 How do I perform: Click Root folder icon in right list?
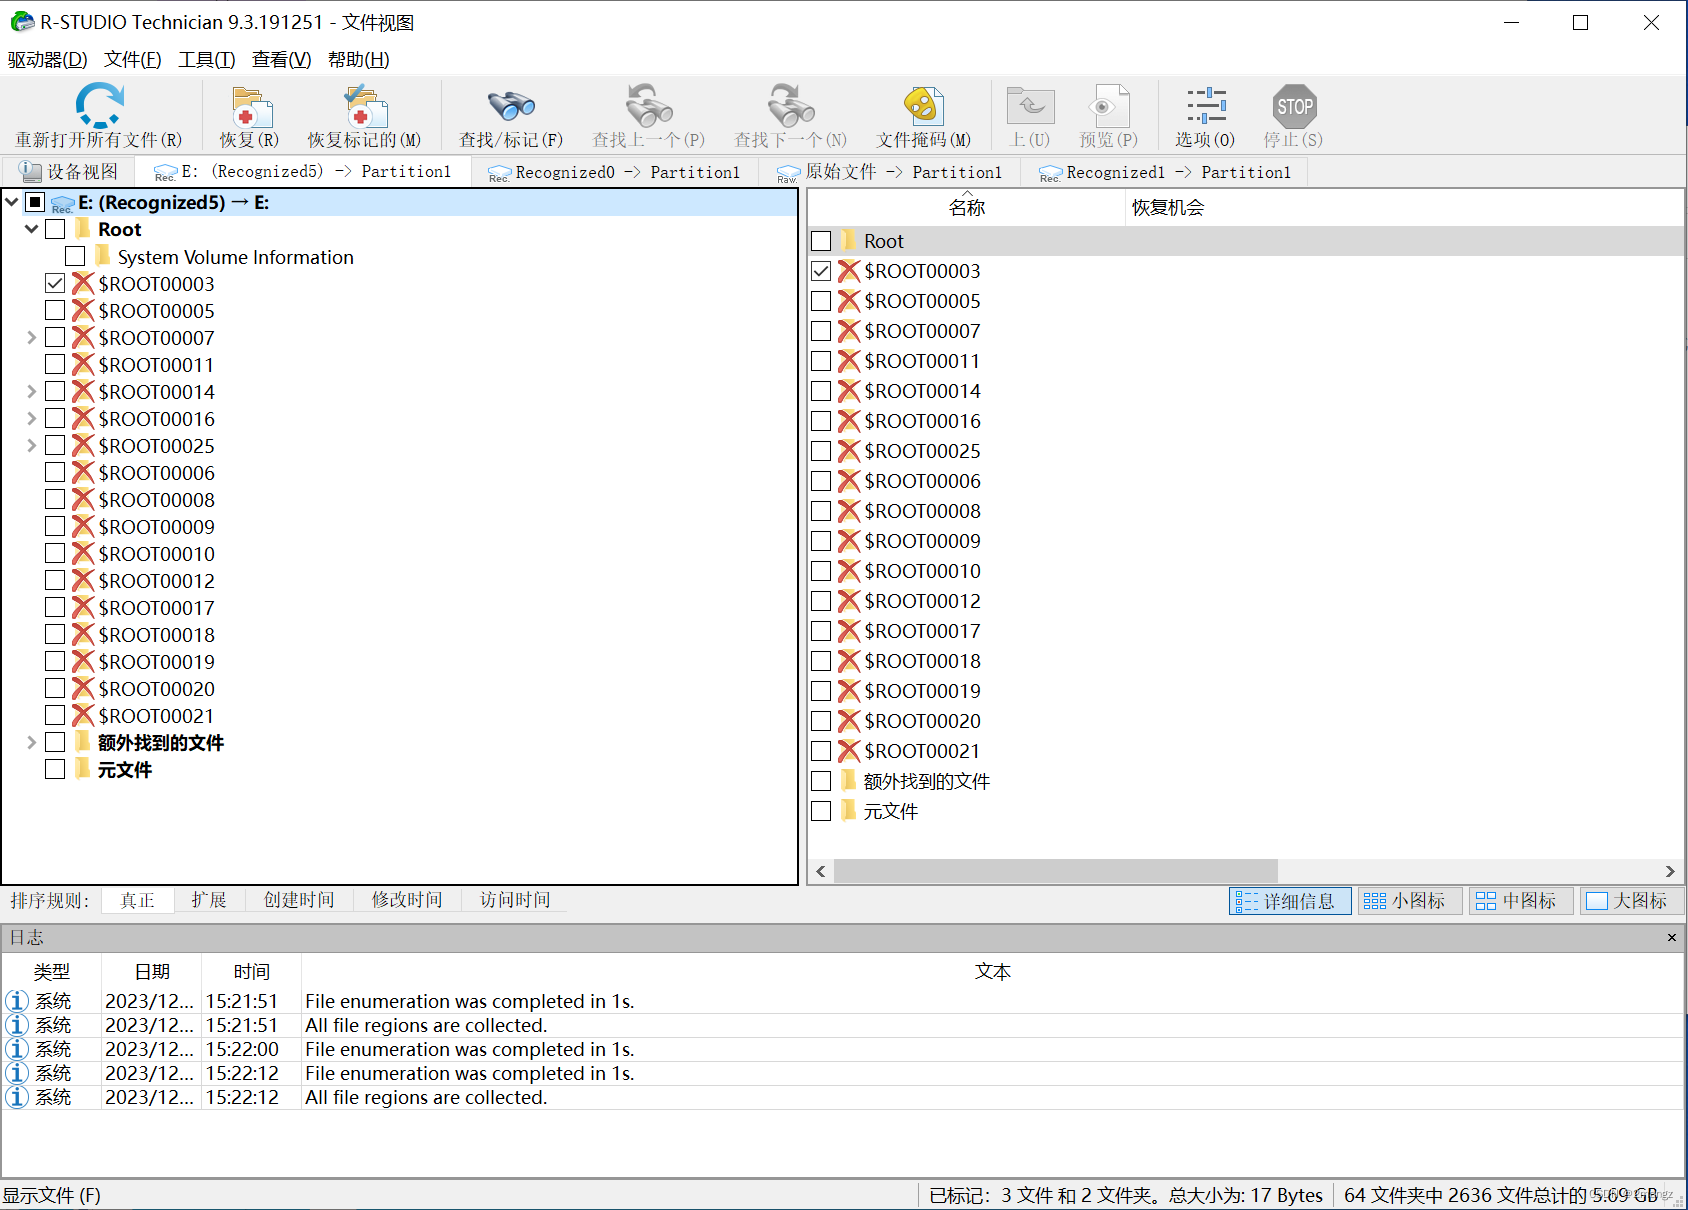tap(849, 241)
